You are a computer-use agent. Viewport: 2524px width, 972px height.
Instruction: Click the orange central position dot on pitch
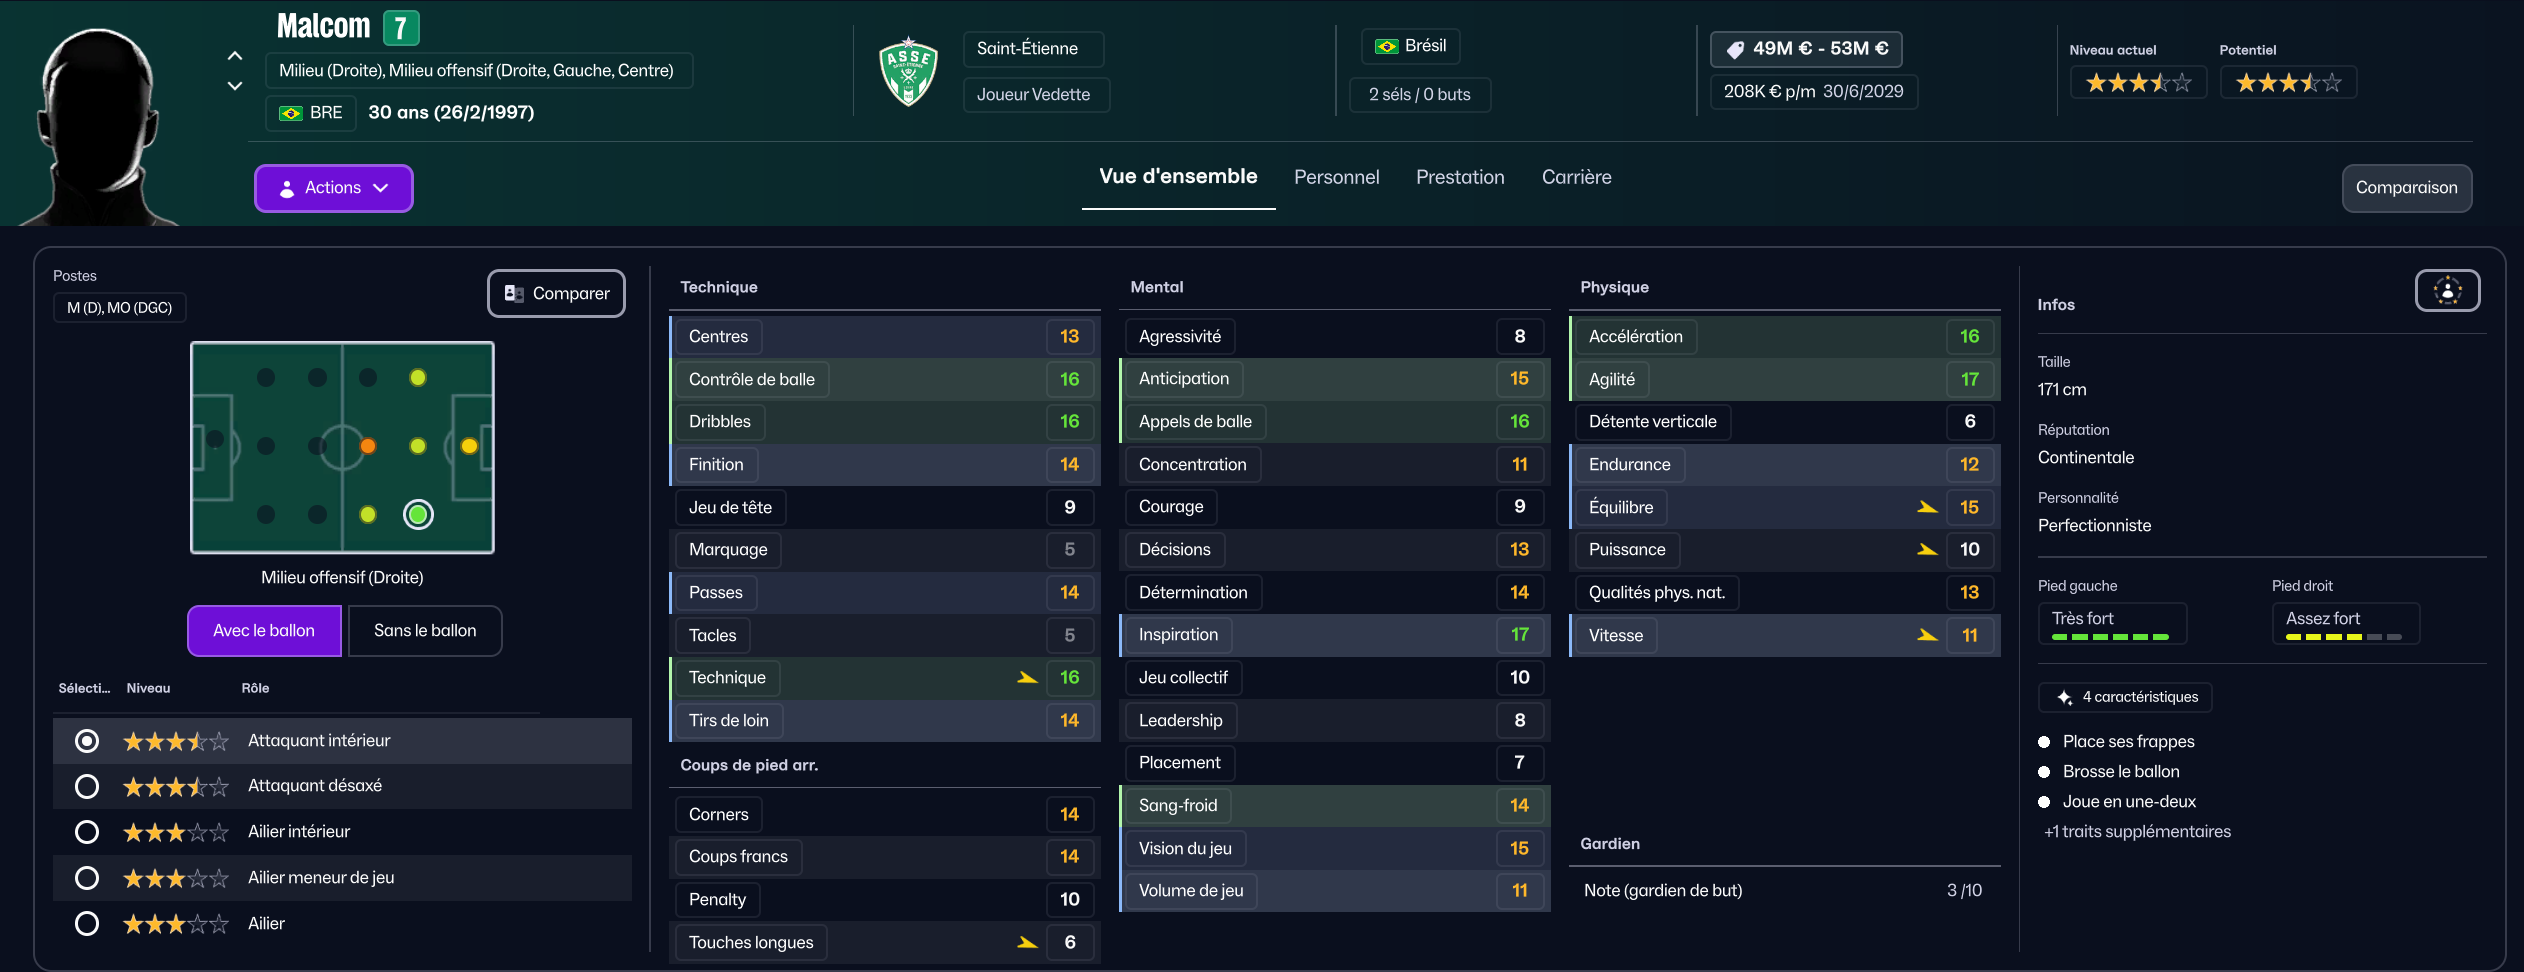click(x=368, y=446)
